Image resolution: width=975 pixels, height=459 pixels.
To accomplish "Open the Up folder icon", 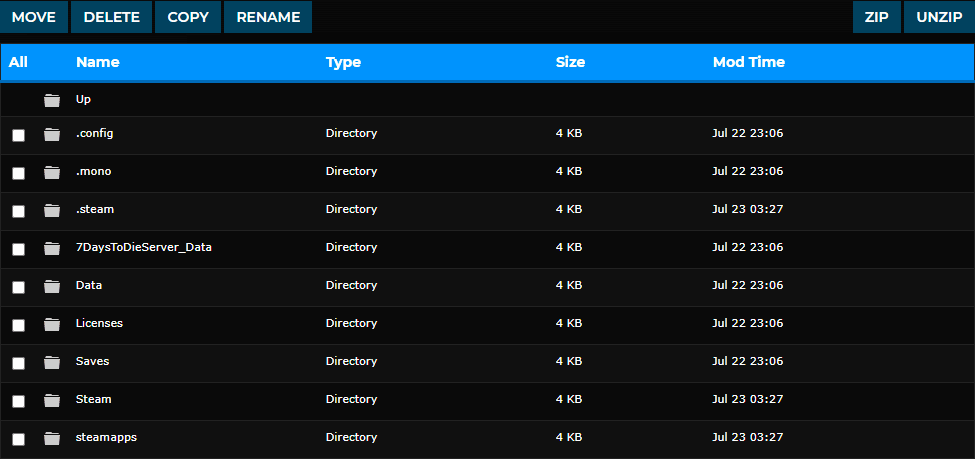I will [52, 100].
